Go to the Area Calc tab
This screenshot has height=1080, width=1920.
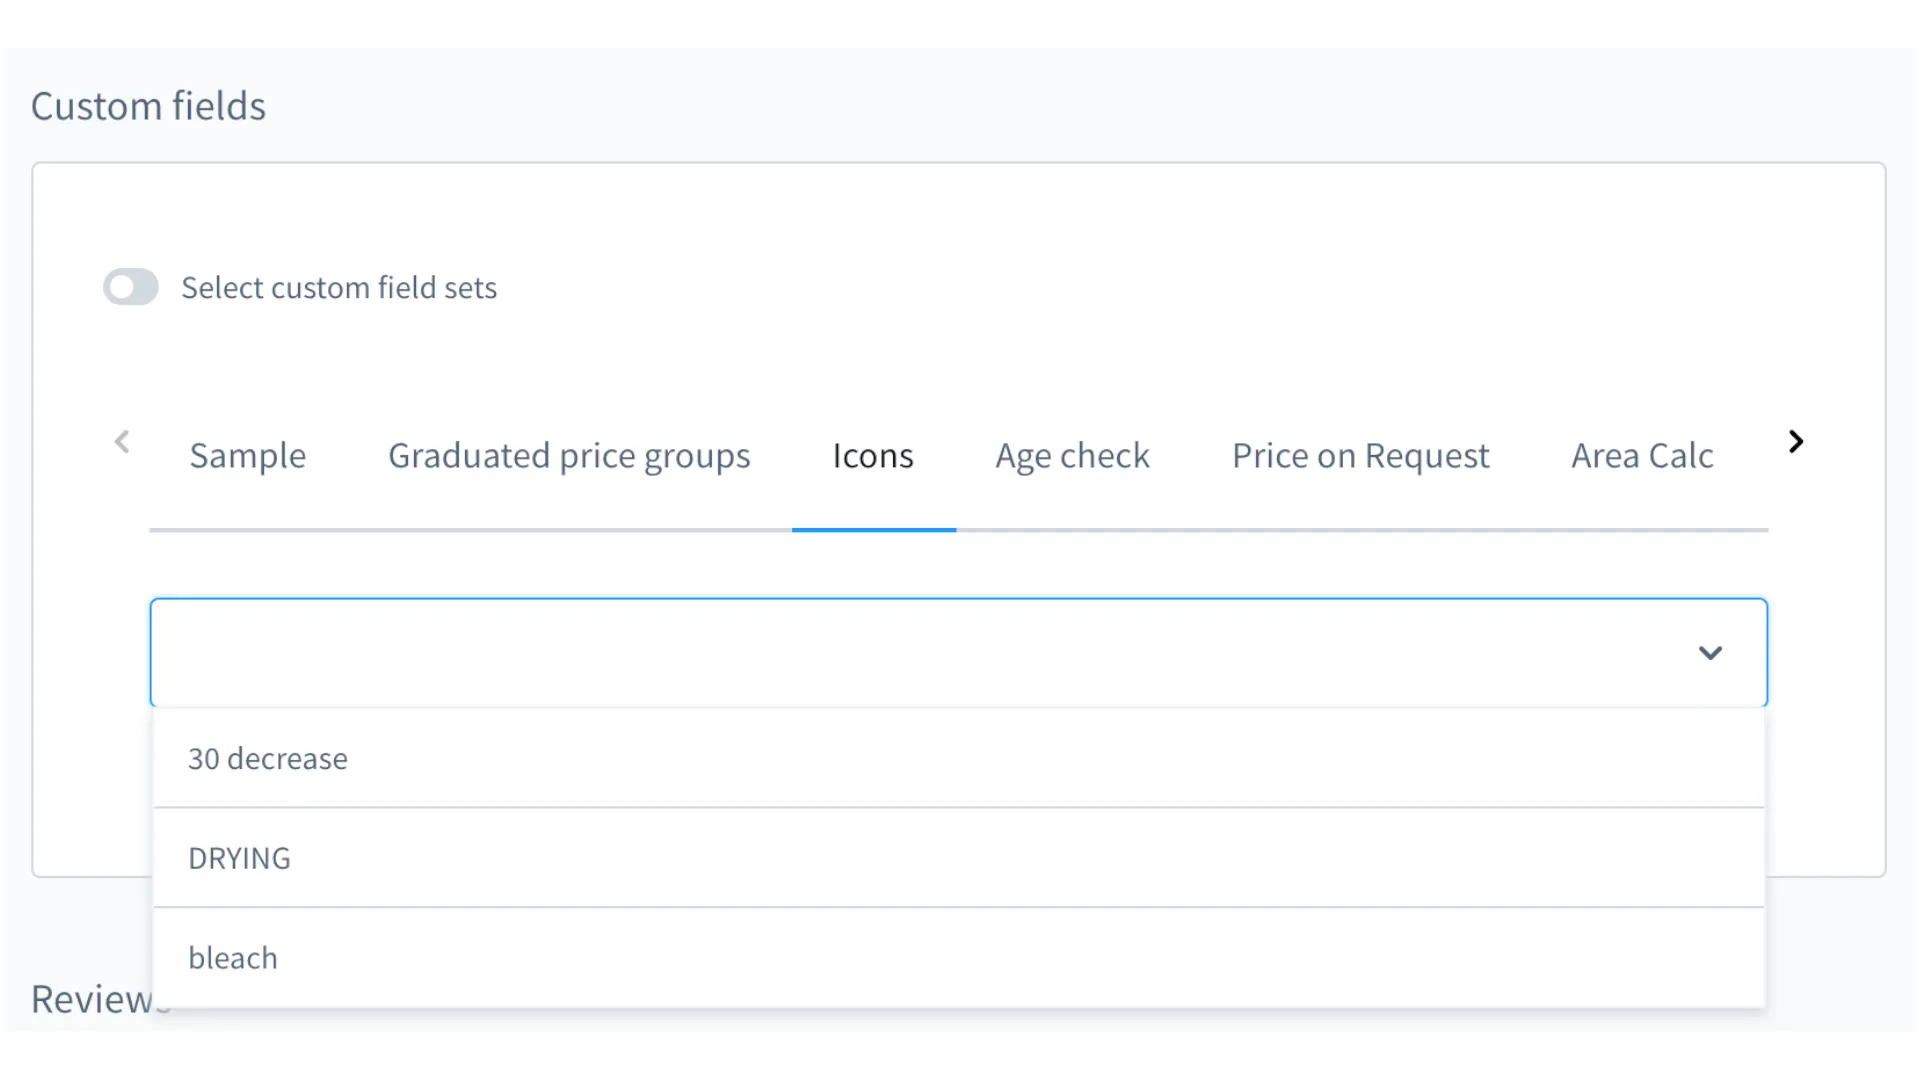point(1642,456)
